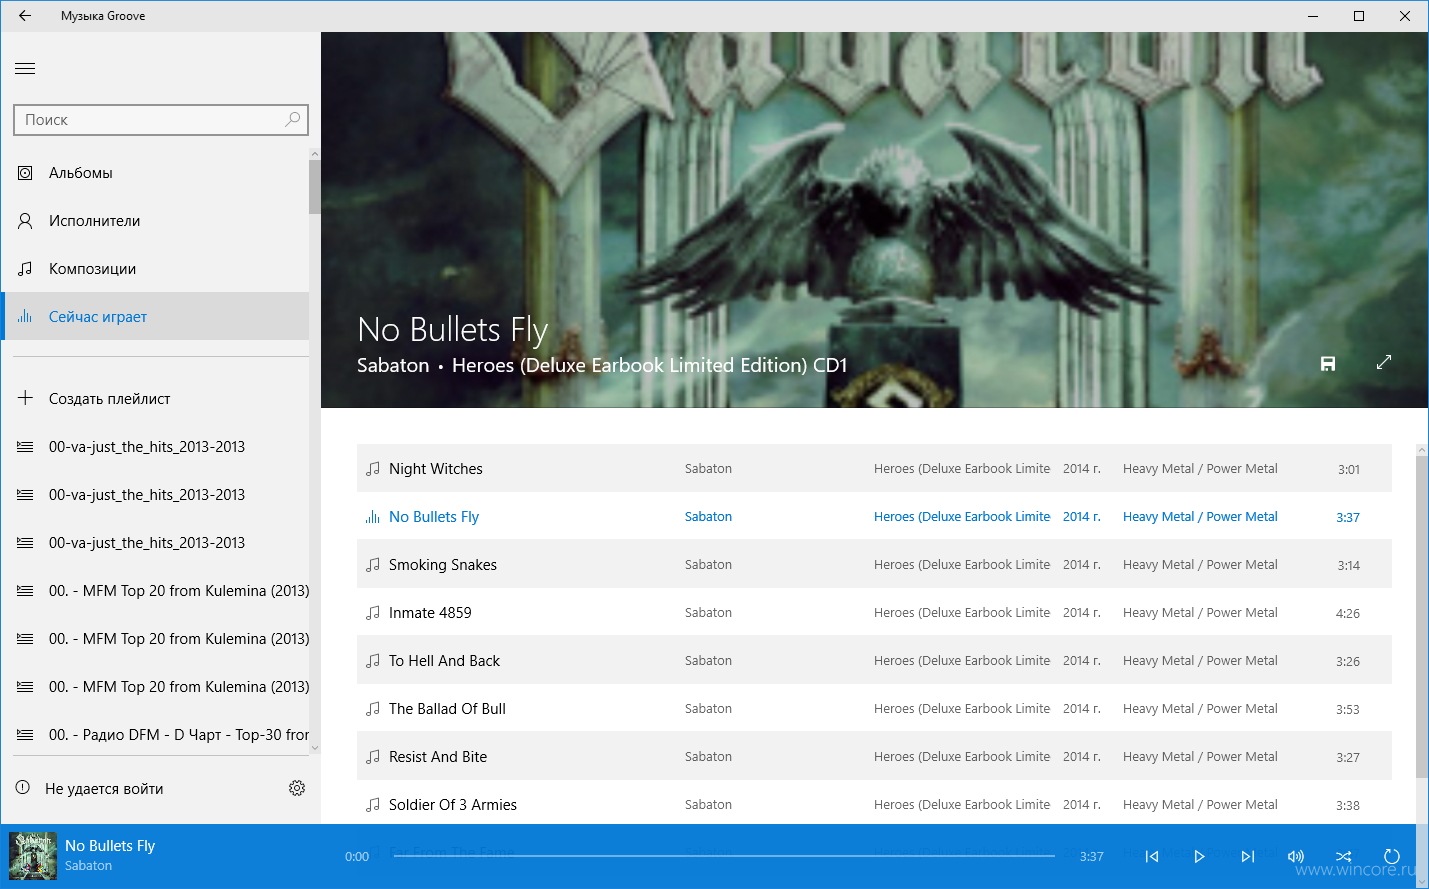Screen dimensions: 1429x889
Task: Skip to previous track
Action: pyautogui.click(x=1152, y=857)
